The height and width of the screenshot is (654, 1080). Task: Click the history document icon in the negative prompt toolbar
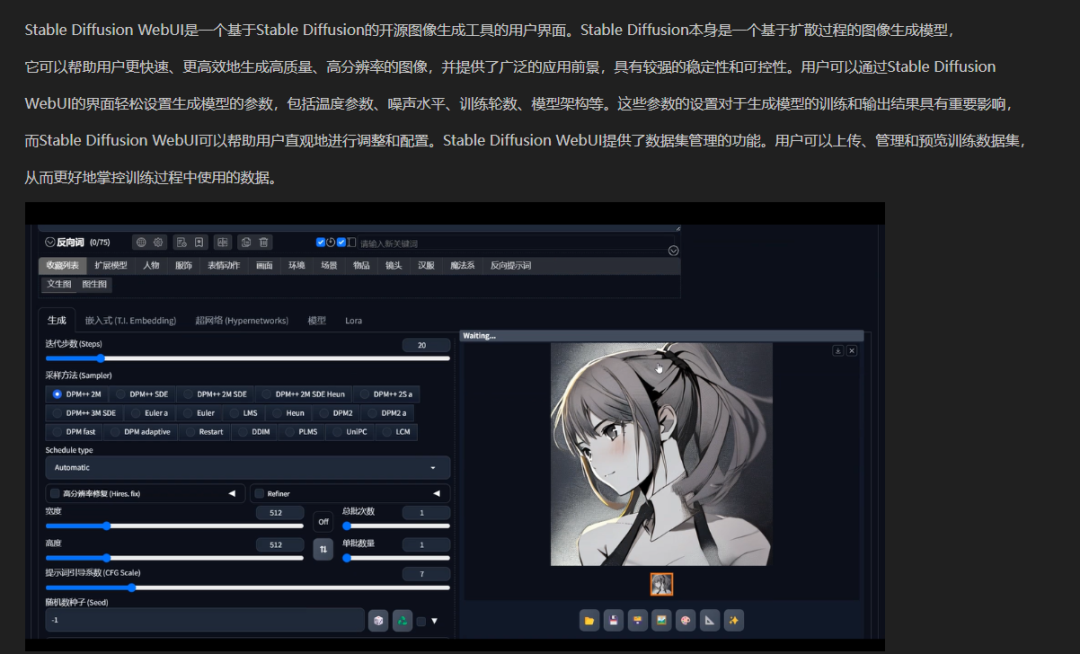[x=182, y=242]
